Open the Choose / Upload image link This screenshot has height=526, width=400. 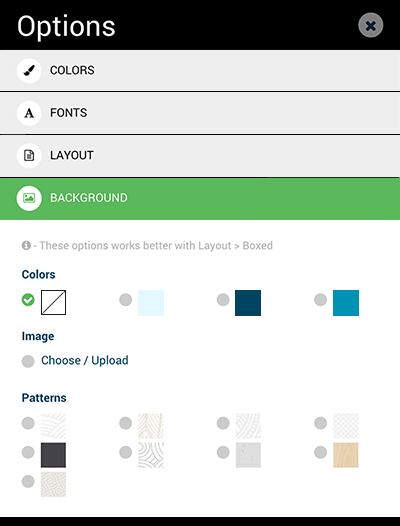85,360
